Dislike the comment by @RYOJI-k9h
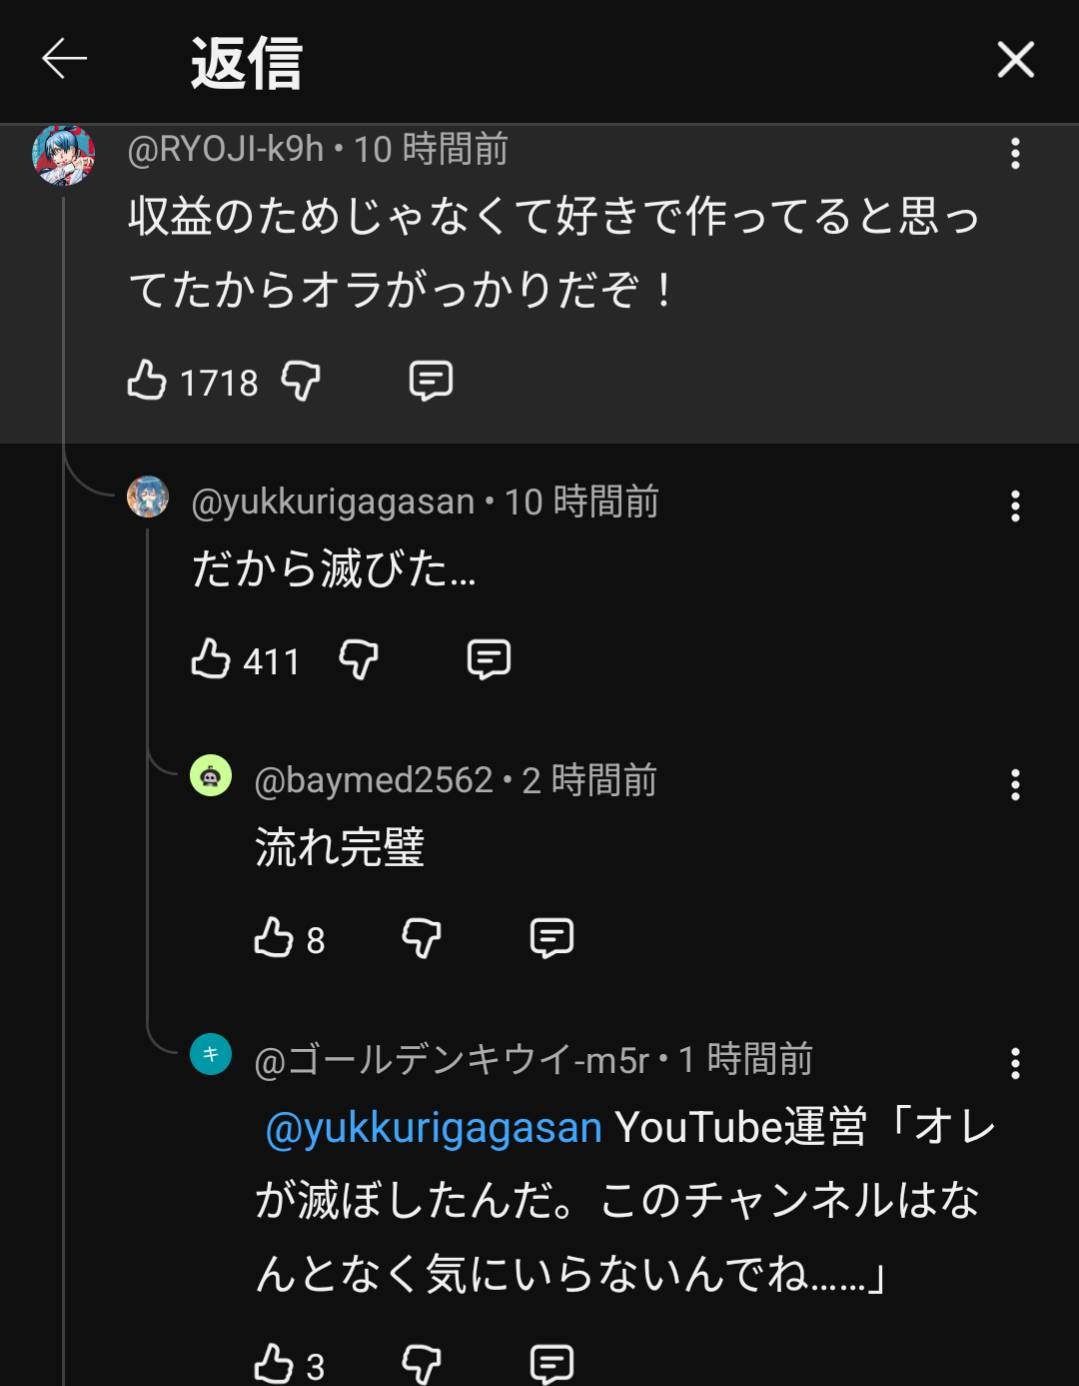The height and width of the screenshot is (1386, 1079). (x=301, y=381)
